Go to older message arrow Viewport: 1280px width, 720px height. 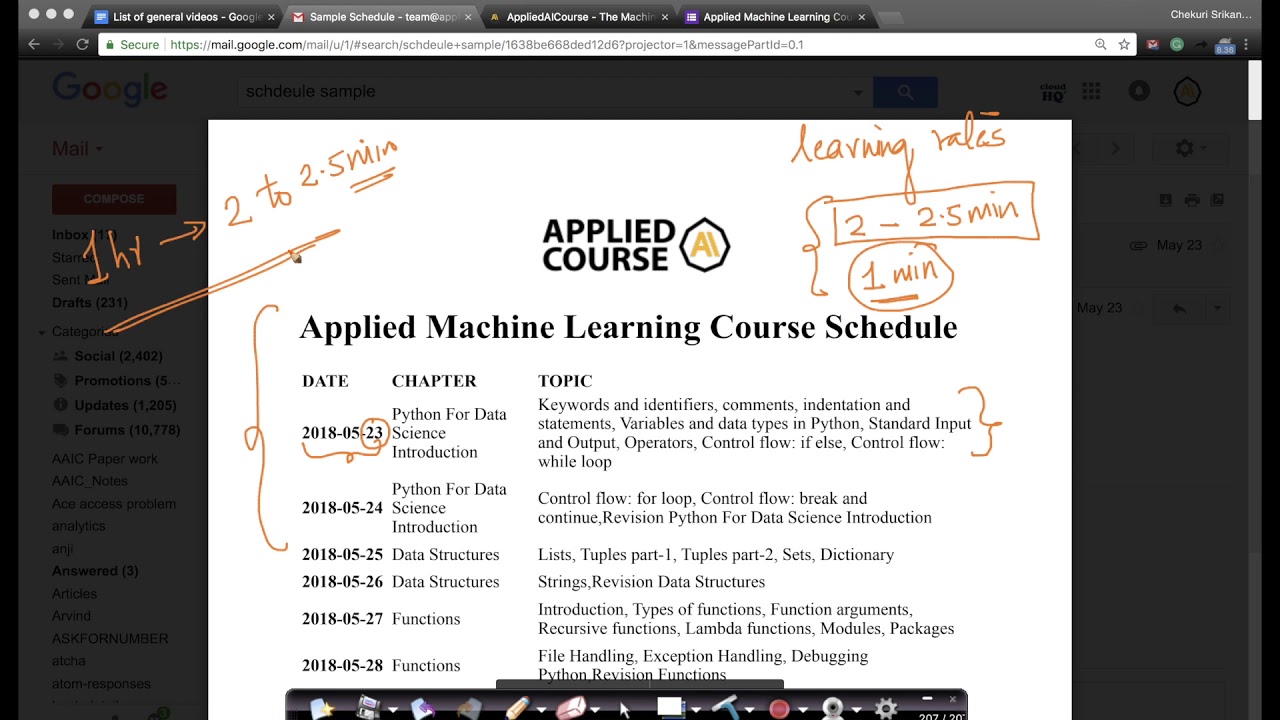pyautogui.click(x=1115, y=148)
